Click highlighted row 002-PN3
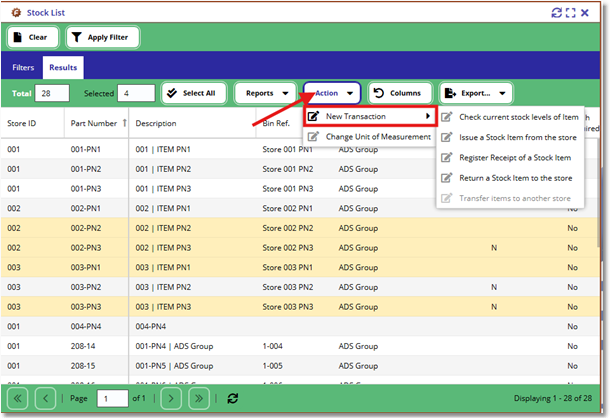The height and width of the screenshot is (420, 610). (300, 248)
